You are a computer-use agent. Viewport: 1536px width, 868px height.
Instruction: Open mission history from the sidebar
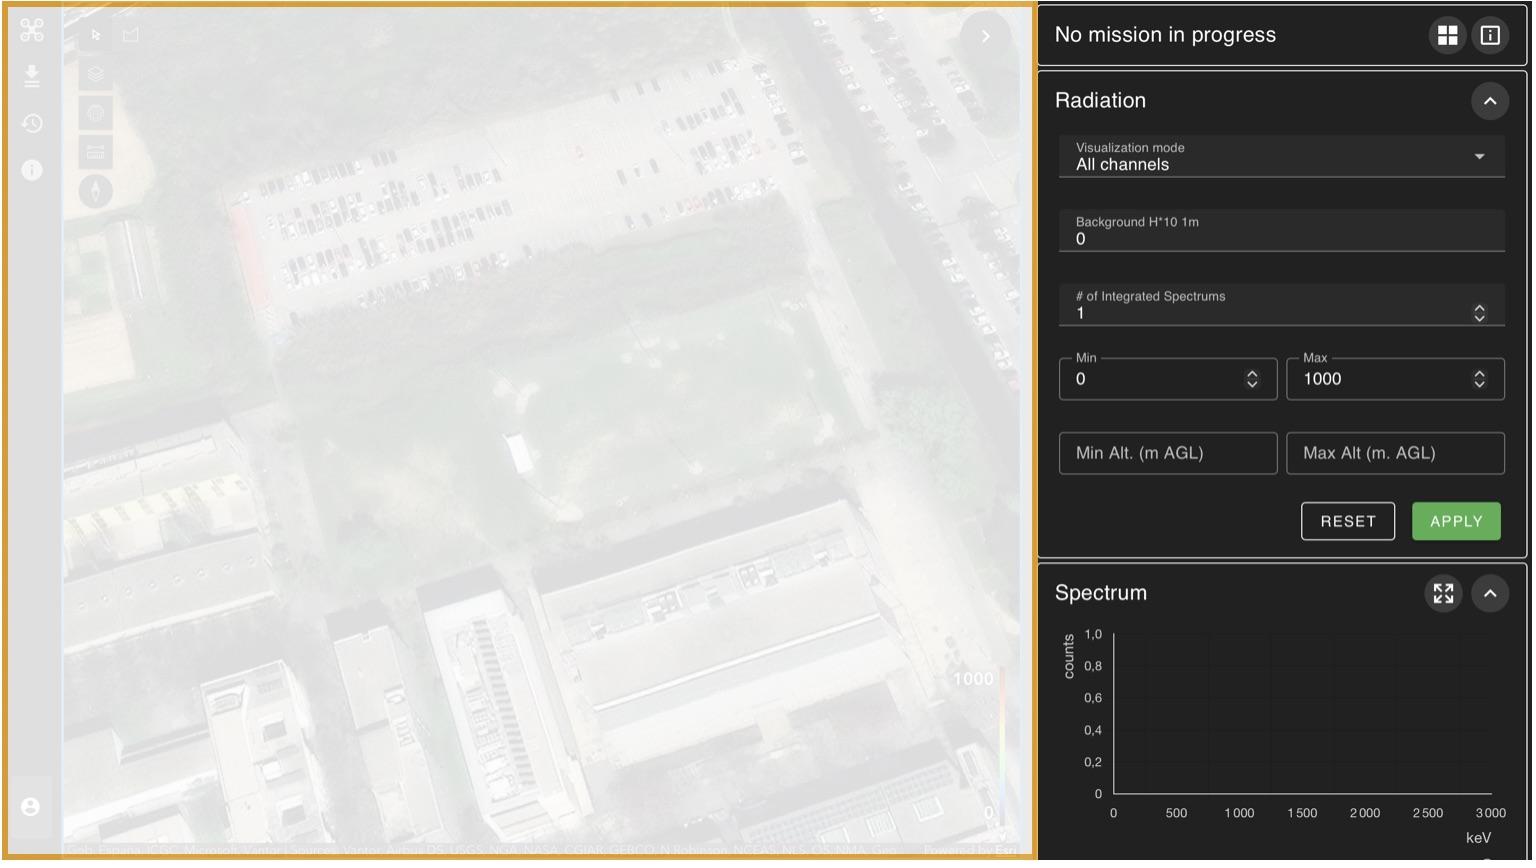(32, 123)
